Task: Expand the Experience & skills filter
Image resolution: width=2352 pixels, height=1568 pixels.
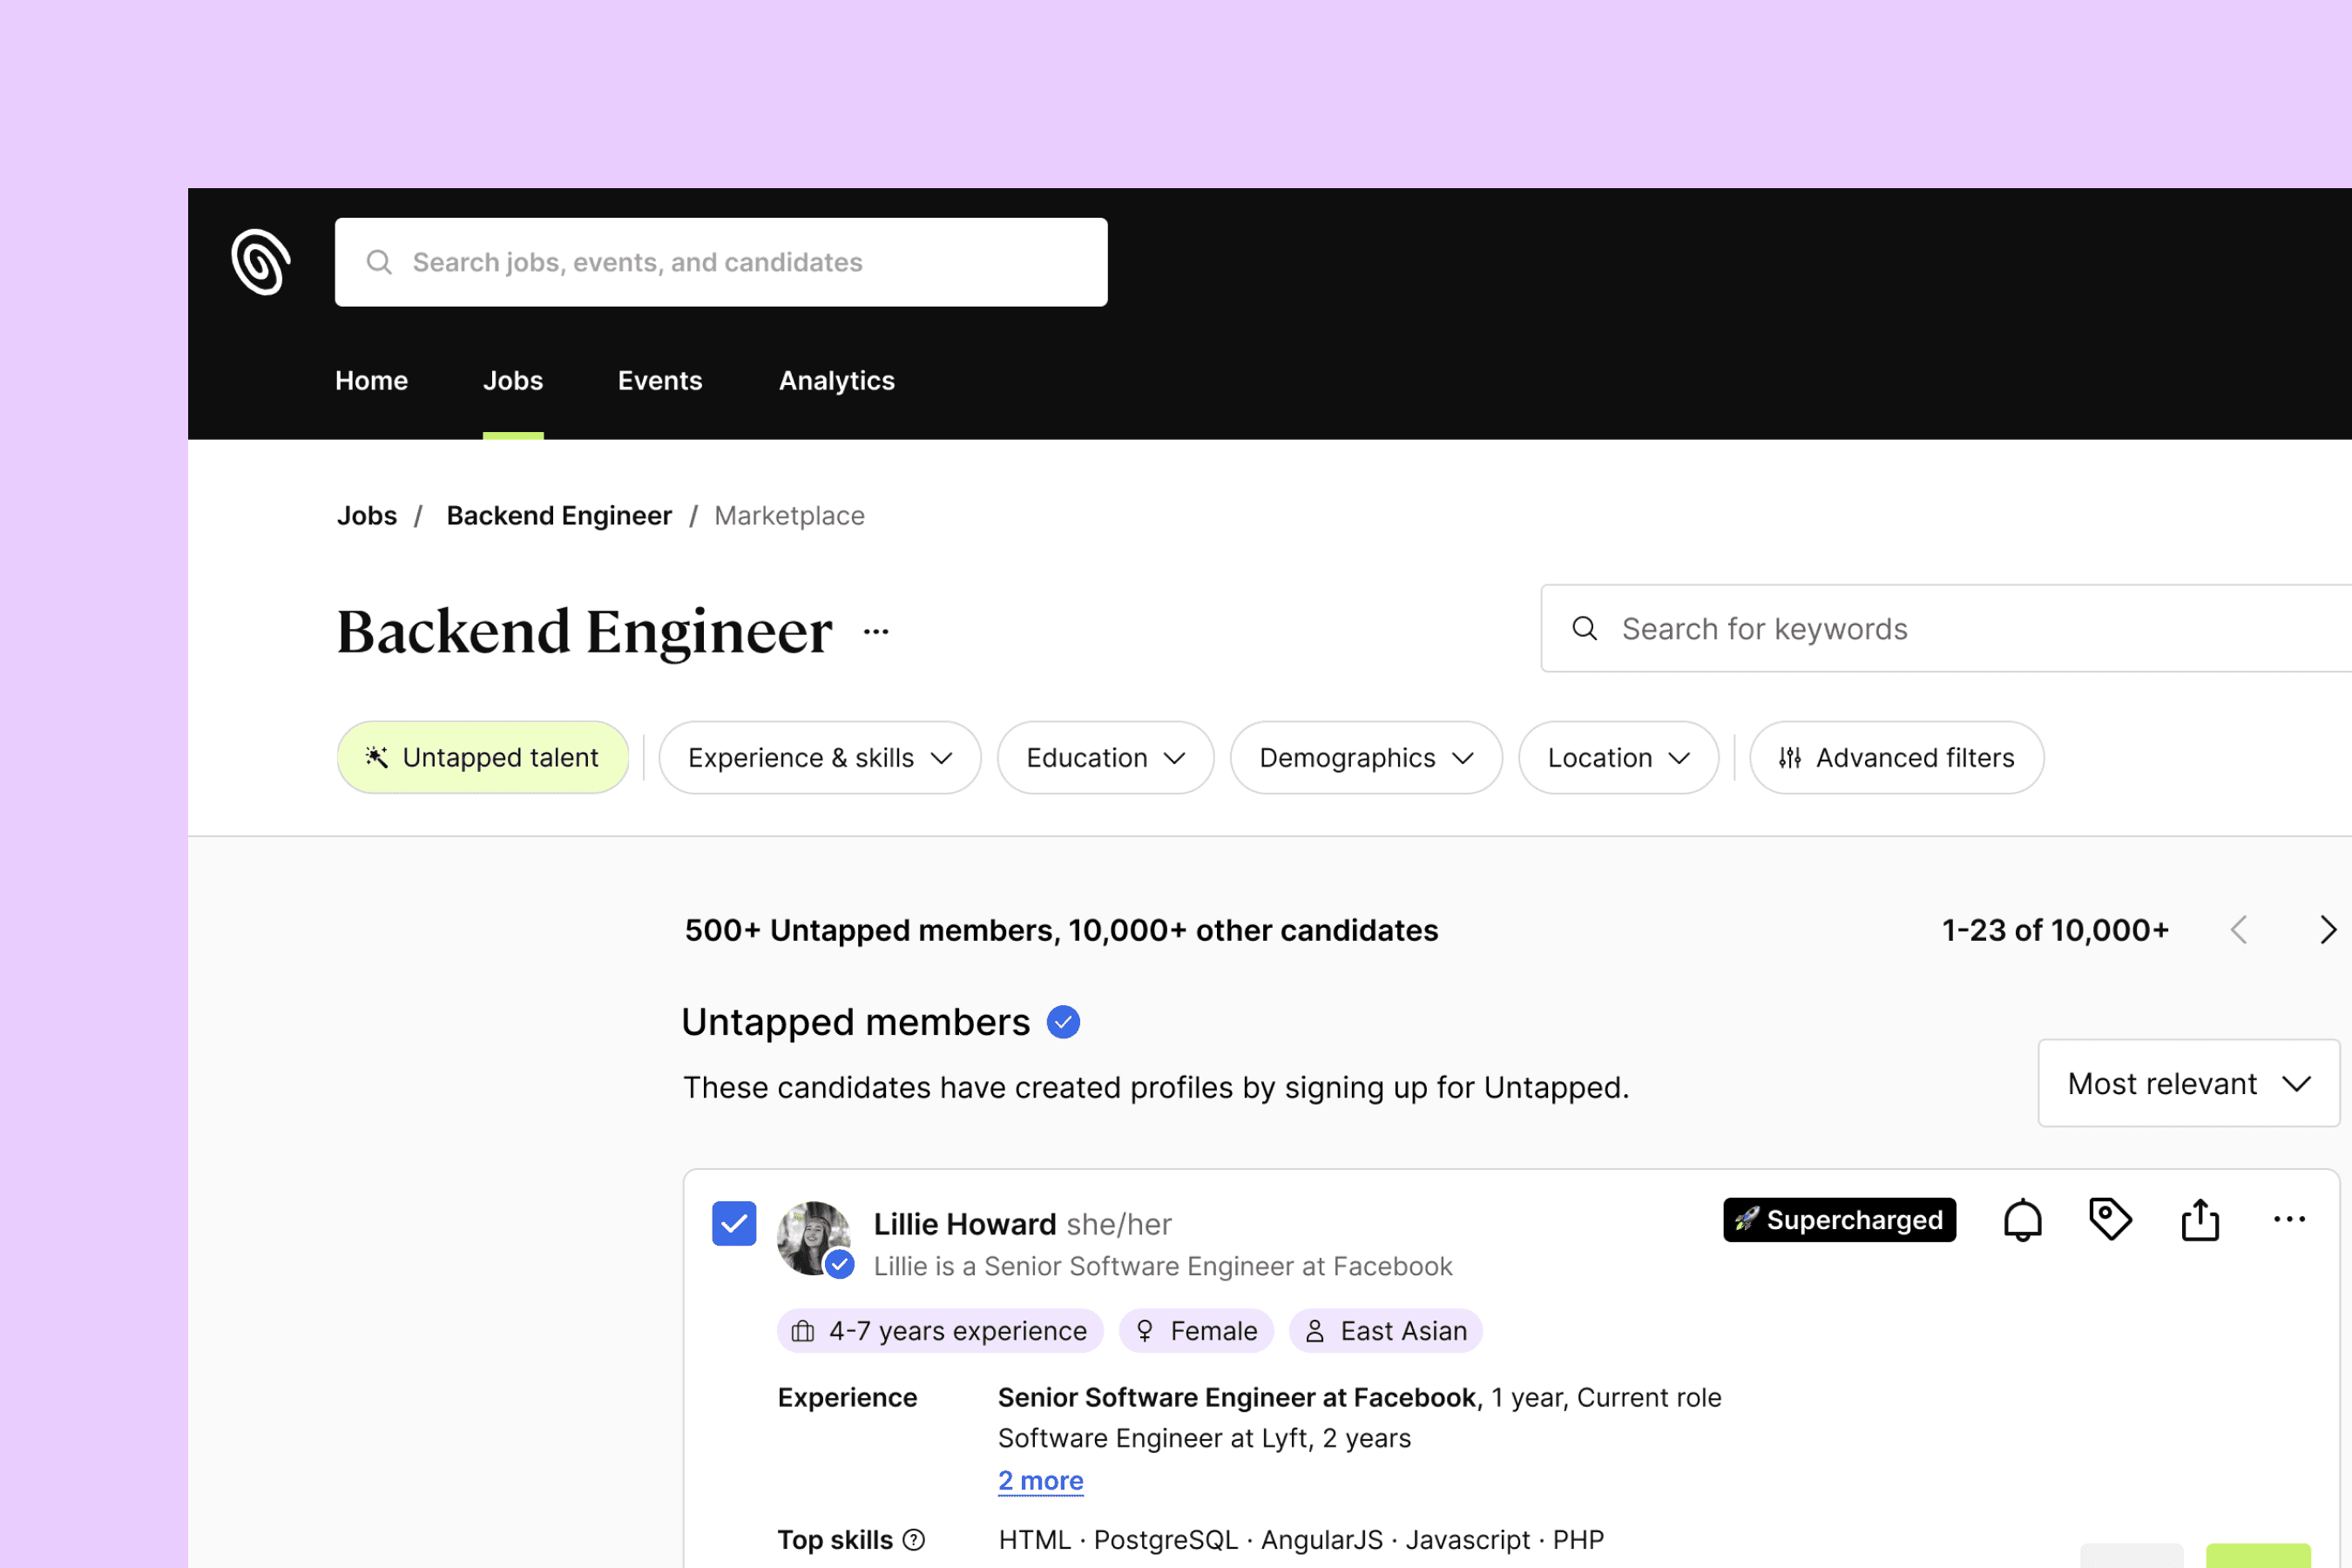Action: (x=819, y=758)
